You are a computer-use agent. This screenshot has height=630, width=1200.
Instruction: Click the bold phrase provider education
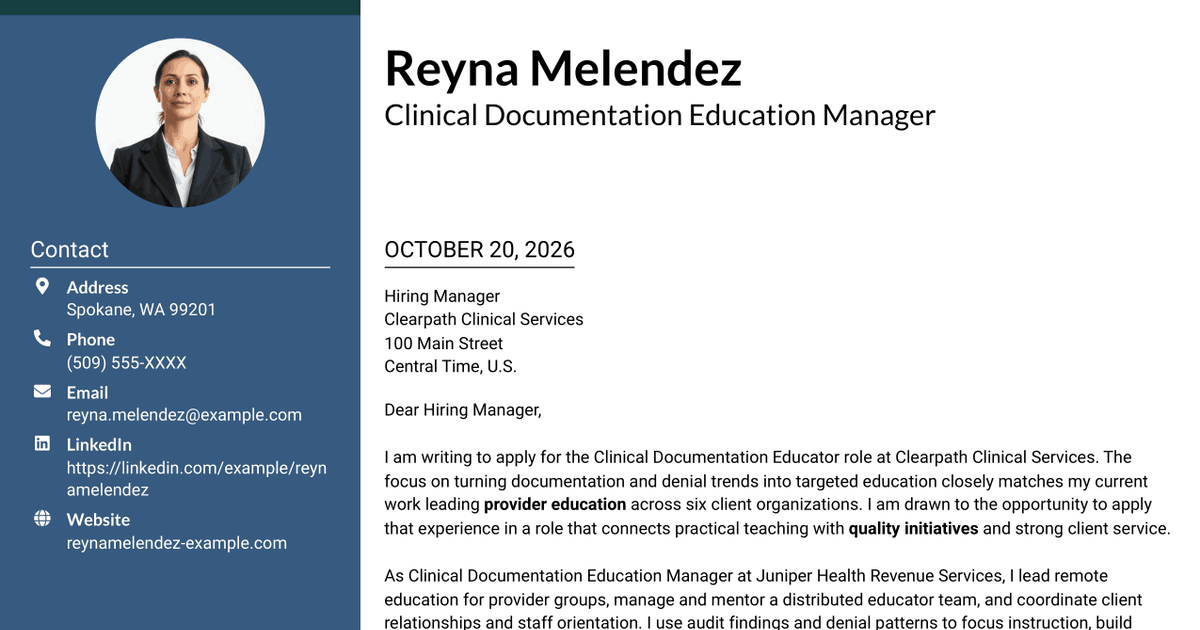coord(555,504)
